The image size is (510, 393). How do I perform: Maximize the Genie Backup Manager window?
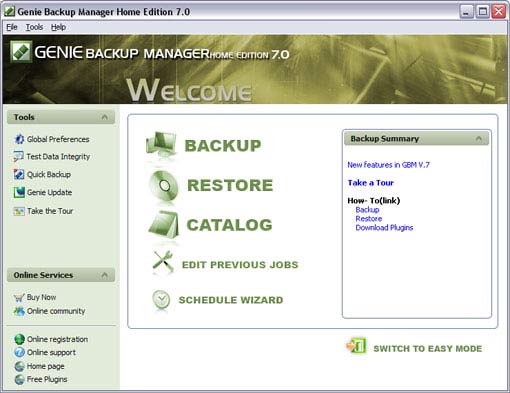(483, 12)
